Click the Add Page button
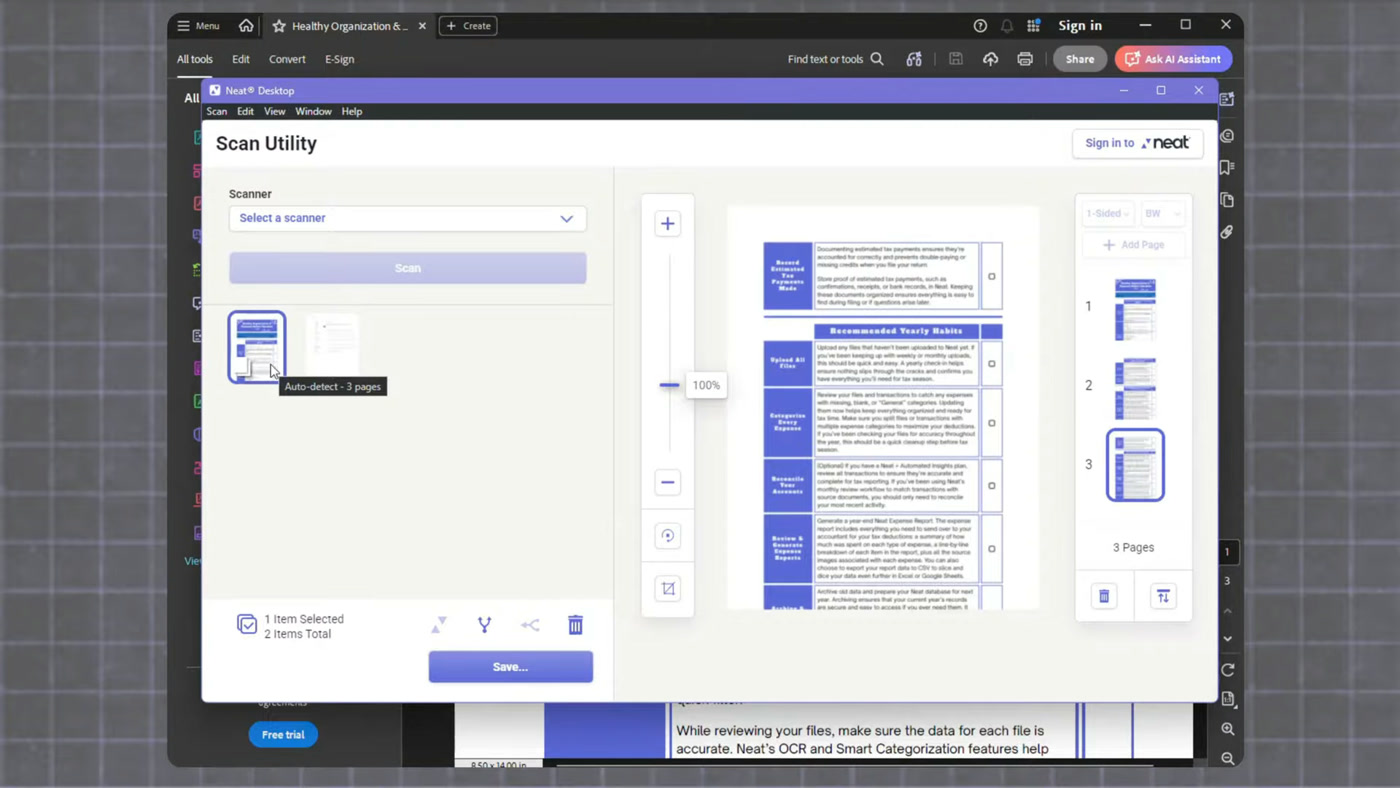The width and height of the screenshot is (1400, 788). (1134, 244)
